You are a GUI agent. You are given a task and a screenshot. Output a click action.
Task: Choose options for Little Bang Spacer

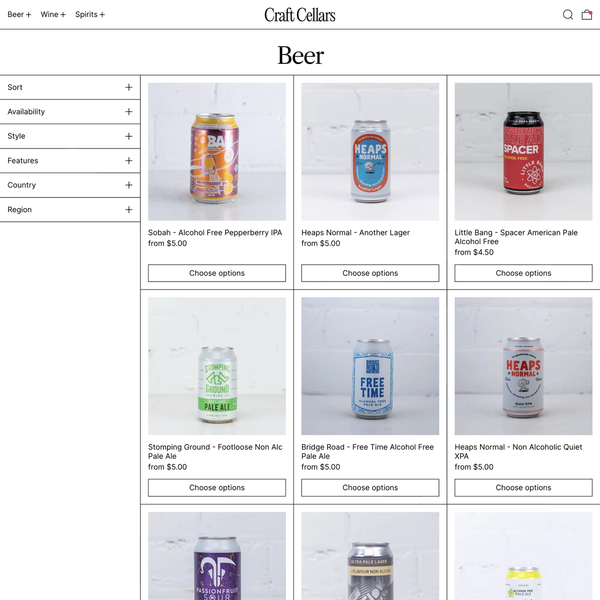coord(523,273)
